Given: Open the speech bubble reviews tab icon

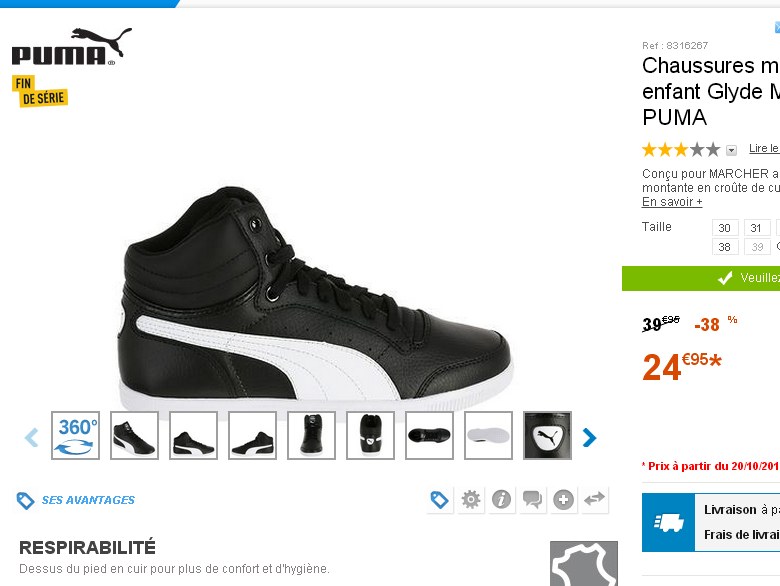Looking at the screenshot, I should pyautogui.click(x=532, y=499).
